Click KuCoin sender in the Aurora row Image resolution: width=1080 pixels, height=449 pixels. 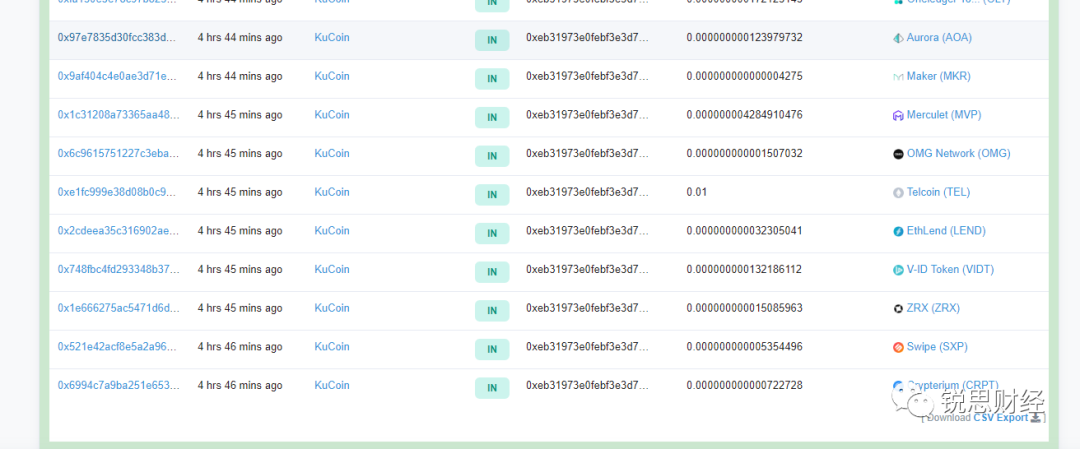332,37
